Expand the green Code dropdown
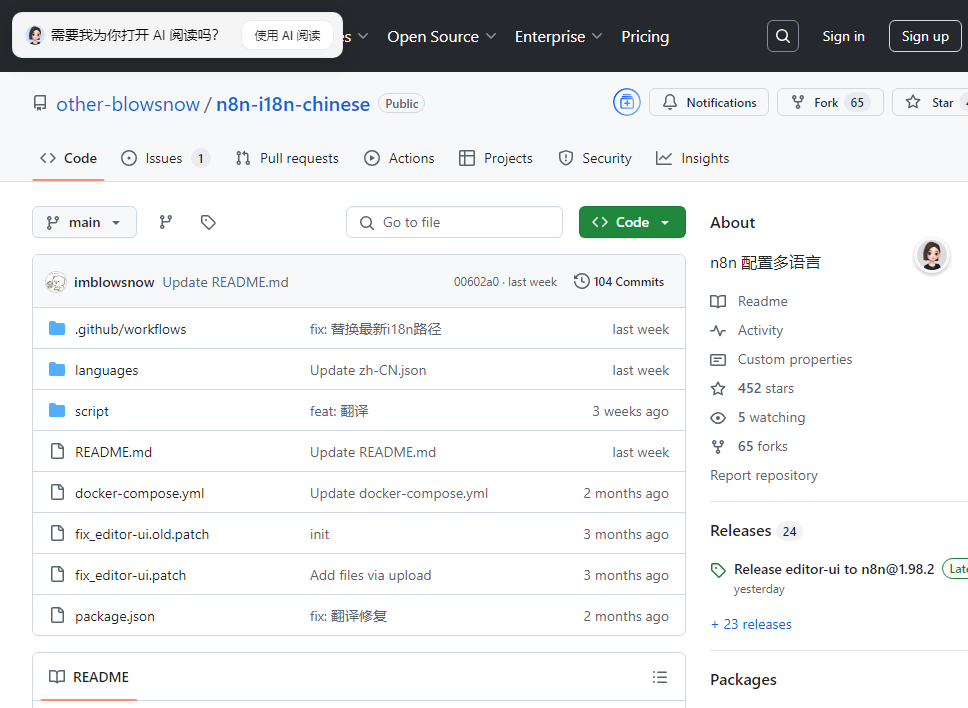The width and height of the screenshot is (968, 708). coord(632,222)
